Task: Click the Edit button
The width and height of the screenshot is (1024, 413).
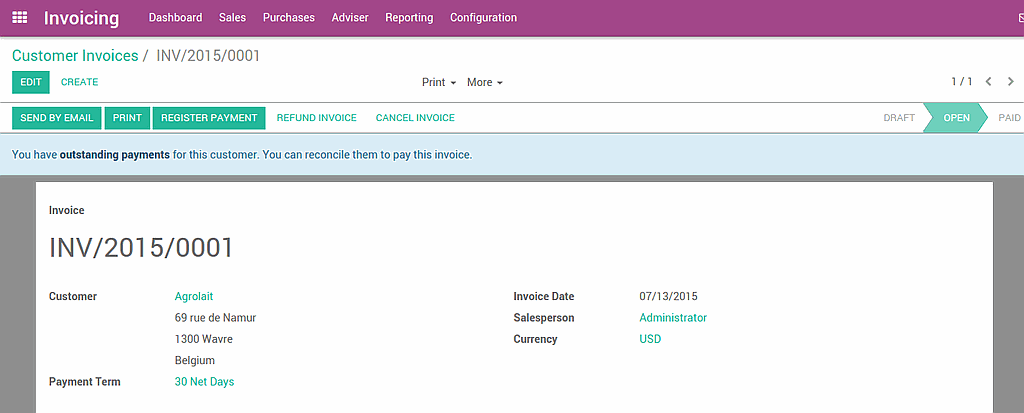Action: click(x=31, y=82)
